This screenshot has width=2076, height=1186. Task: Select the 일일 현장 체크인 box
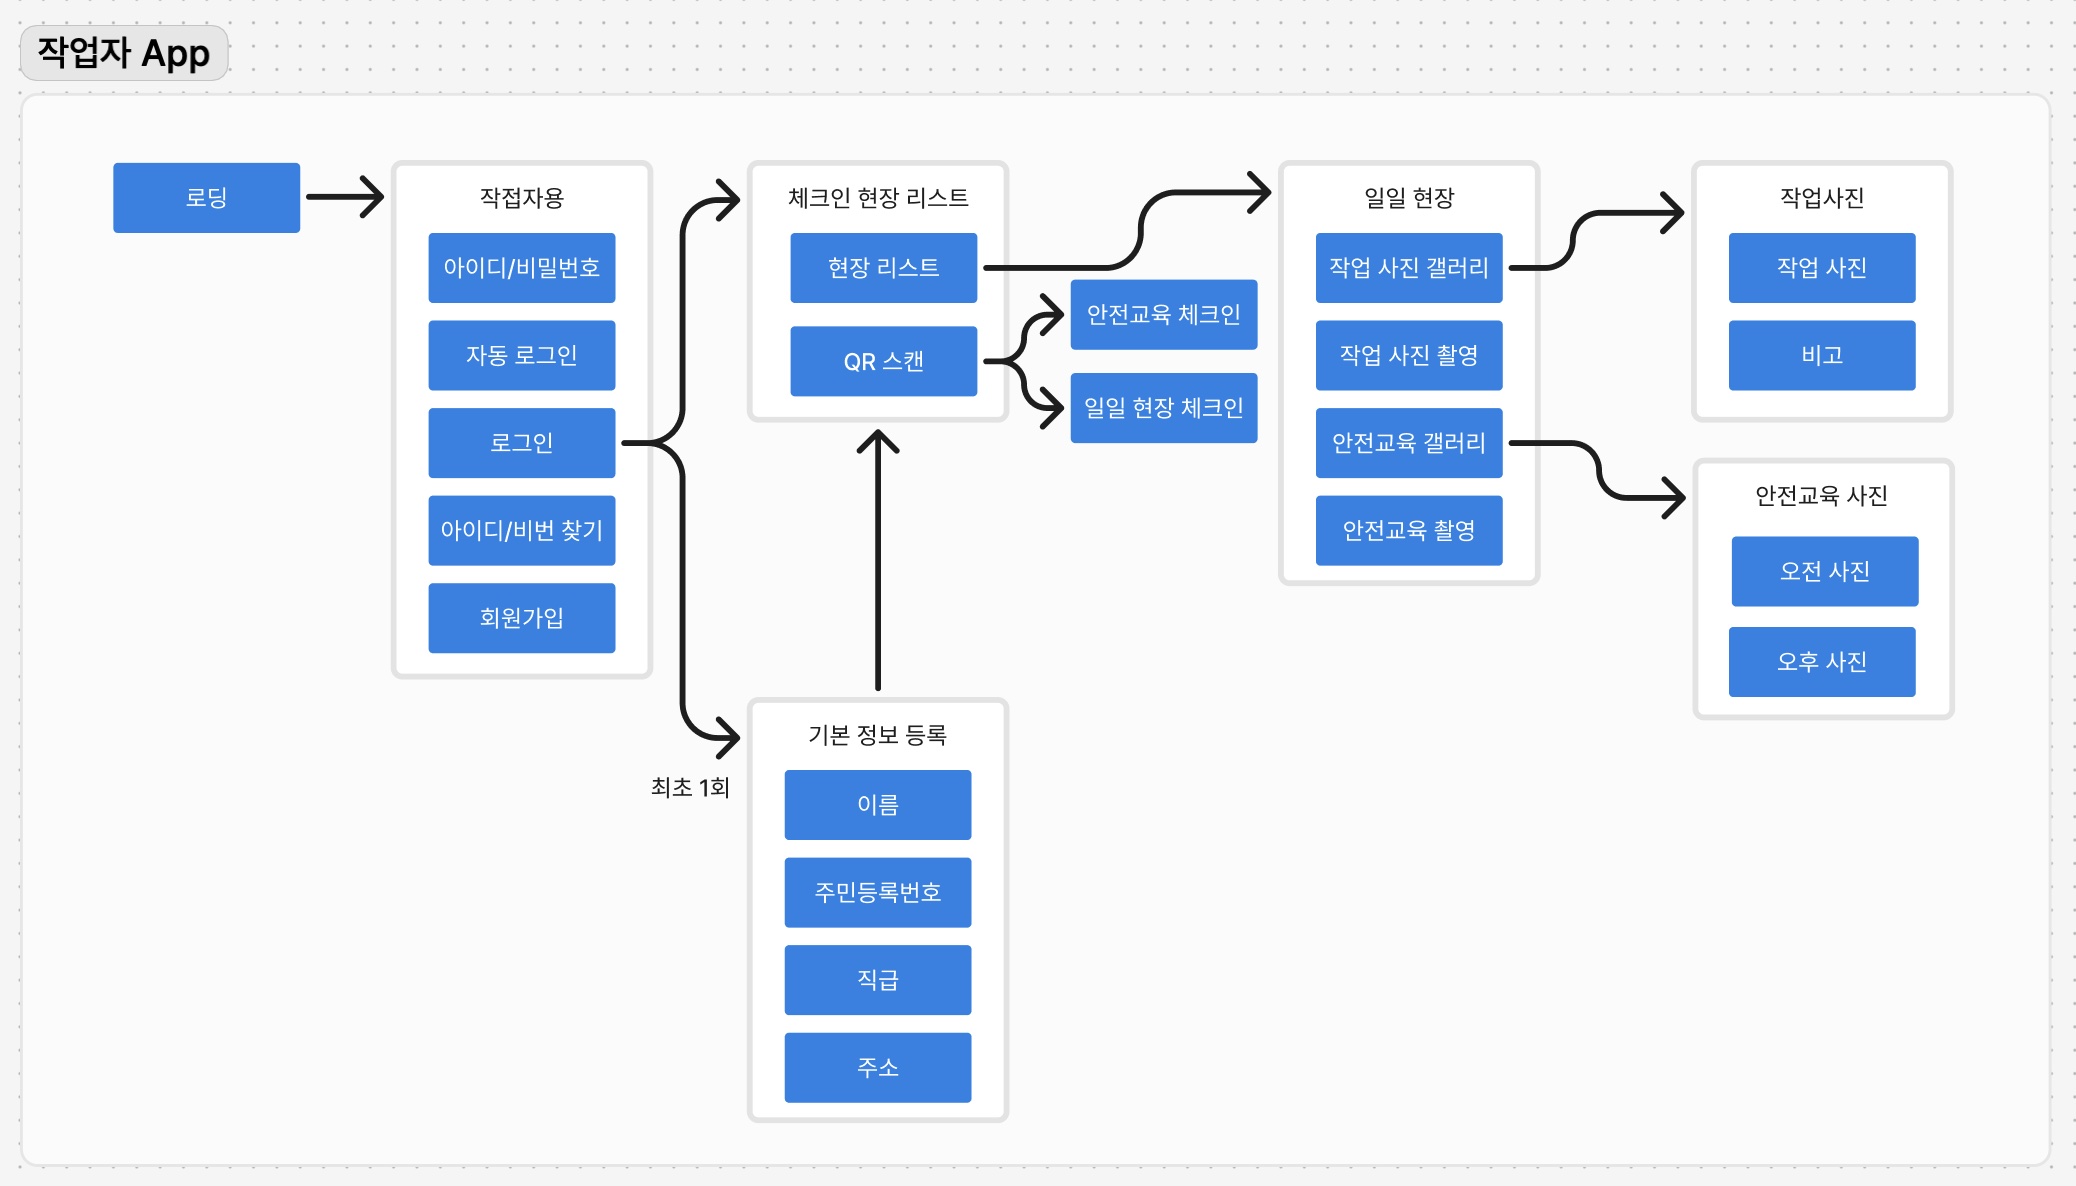[x=1163, y=408]
